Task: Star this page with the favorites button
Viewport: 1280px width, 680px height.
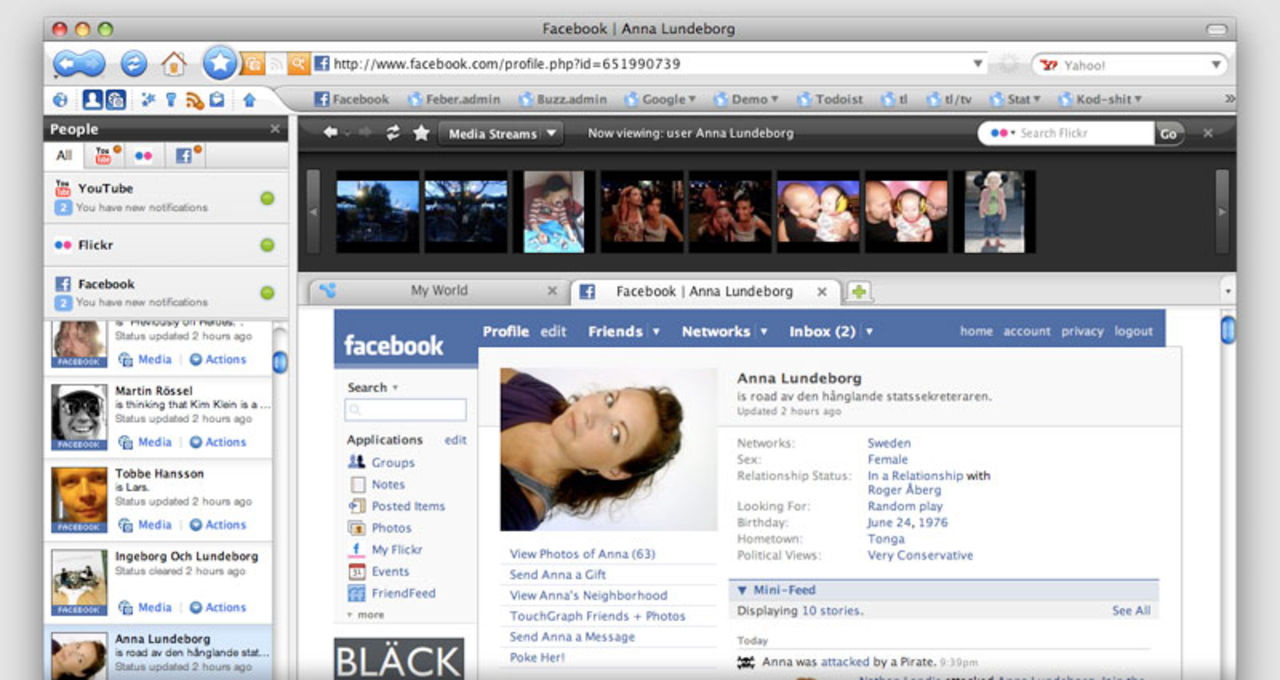Action: coord(220,64)
